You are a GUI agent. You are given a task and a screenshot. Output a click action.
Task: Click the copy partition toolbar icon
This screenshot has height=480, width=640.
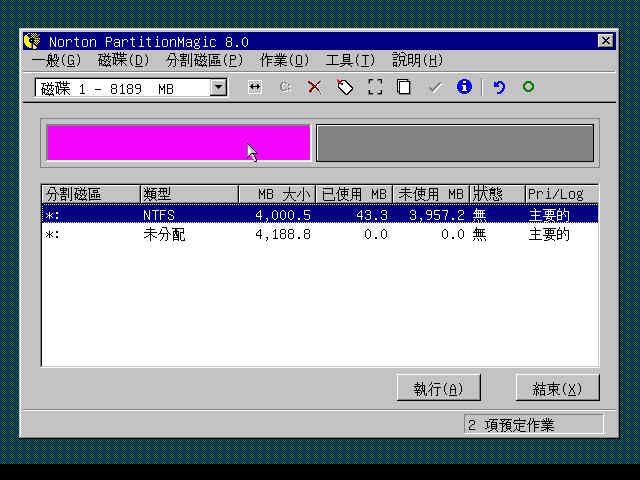tap(403, 87)
